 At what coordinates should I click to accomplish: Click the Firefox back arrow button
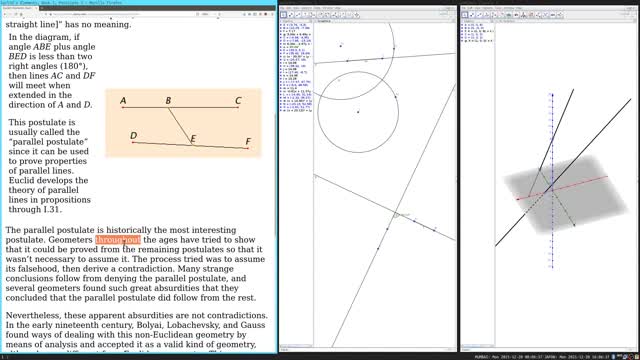pyautogui.click(x=5, y=14)
